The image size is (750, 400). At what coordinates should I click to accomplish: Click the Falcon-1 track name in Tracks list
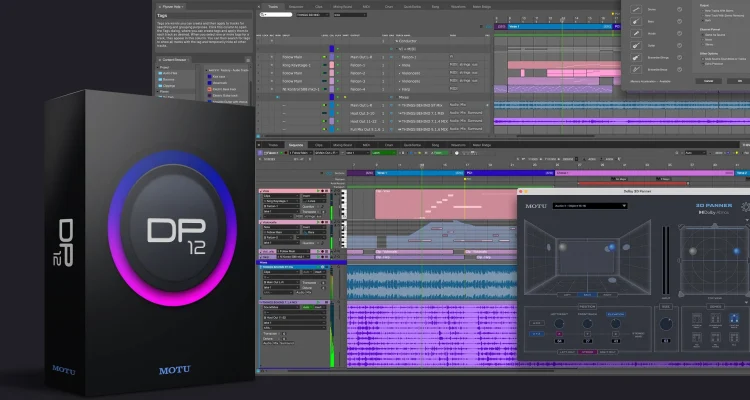coord(409,57)
